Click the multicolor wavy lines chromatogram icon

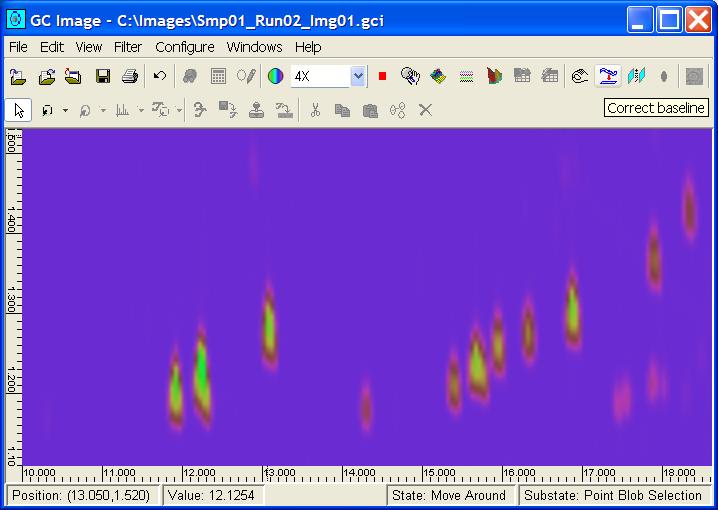(466, 76)
